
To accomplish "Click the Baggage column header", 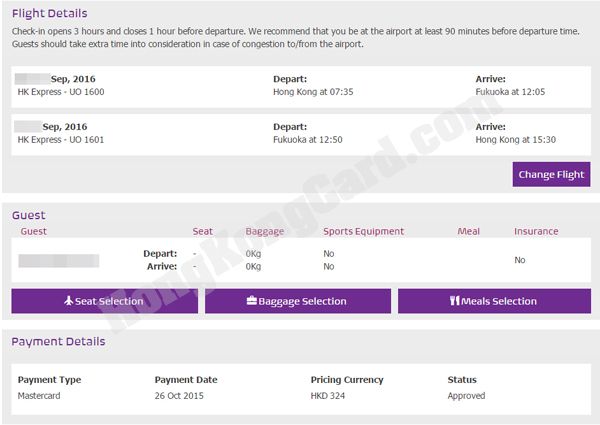I will pos(265,231).
